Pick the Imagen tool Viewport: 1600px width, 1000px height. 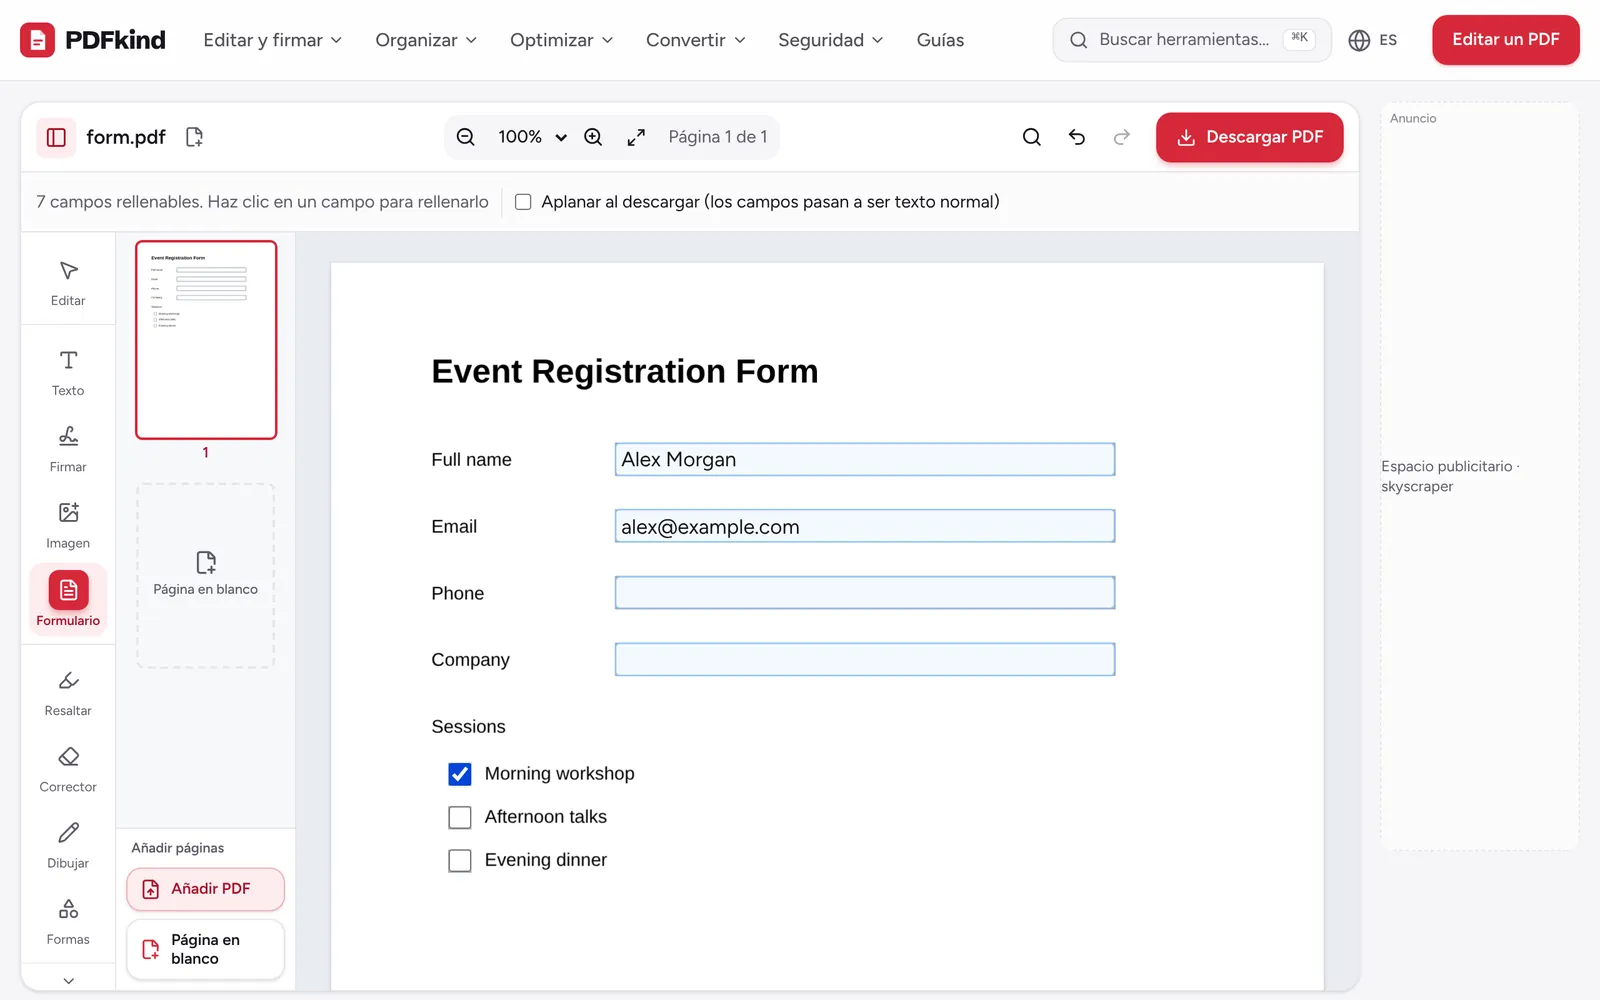[x=68, y=526]
